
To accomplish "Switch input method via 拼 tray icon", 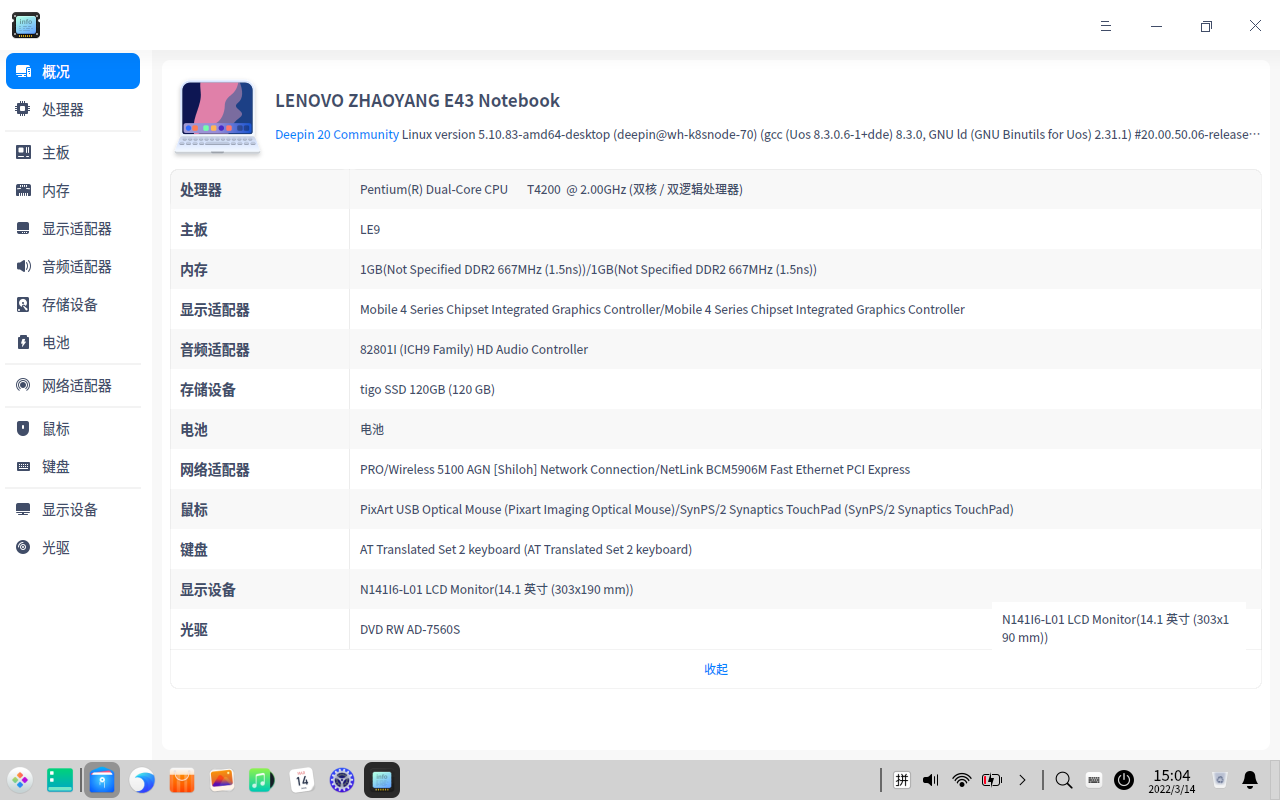I will (901, 780).
